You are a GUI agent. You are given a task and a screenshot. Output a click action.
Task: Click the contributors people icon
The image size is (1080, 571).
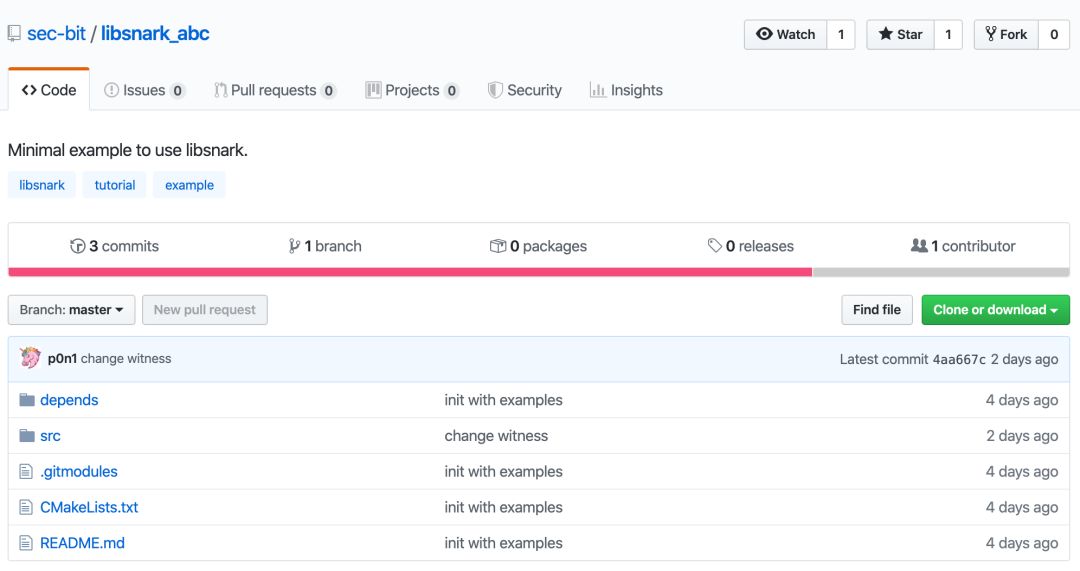pyautogui.click(x=919, y=245)
